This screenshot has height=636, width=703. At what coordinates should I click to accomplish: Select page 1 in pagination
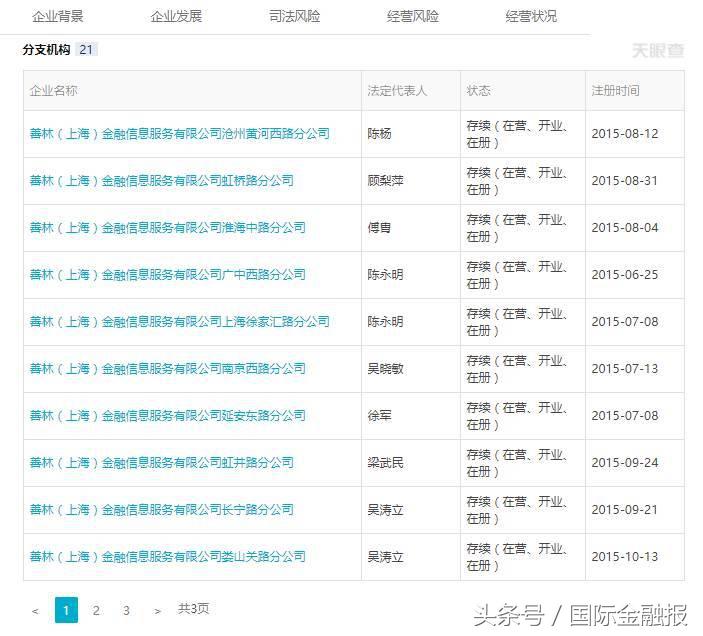pos(66,610)
